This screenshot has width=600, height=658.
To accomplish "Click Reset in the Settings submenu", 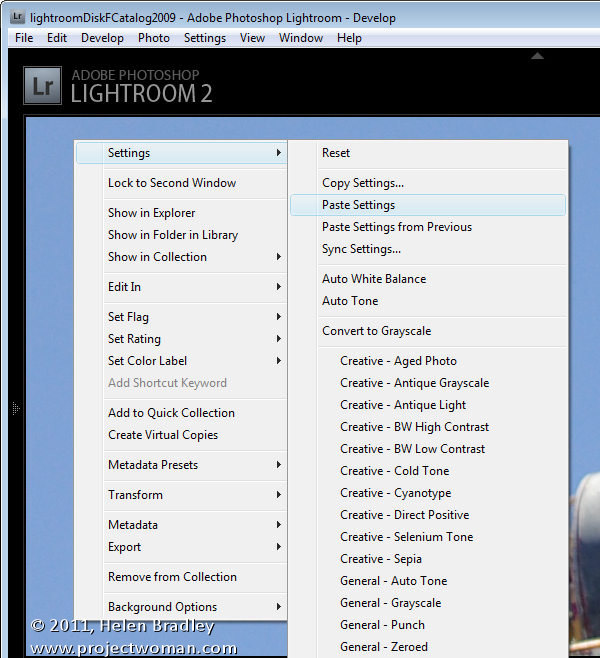I will (428, 153).
